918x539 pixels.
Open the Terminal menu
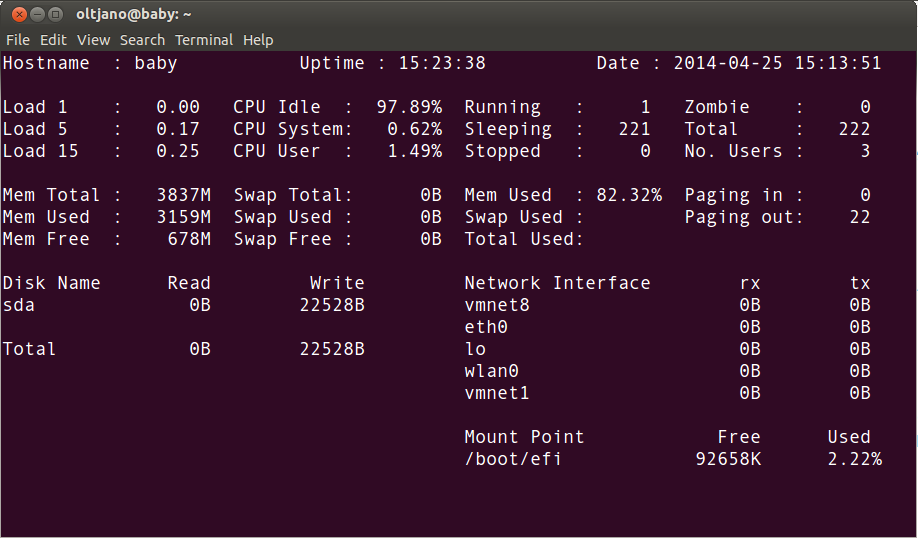coord(204,40)
